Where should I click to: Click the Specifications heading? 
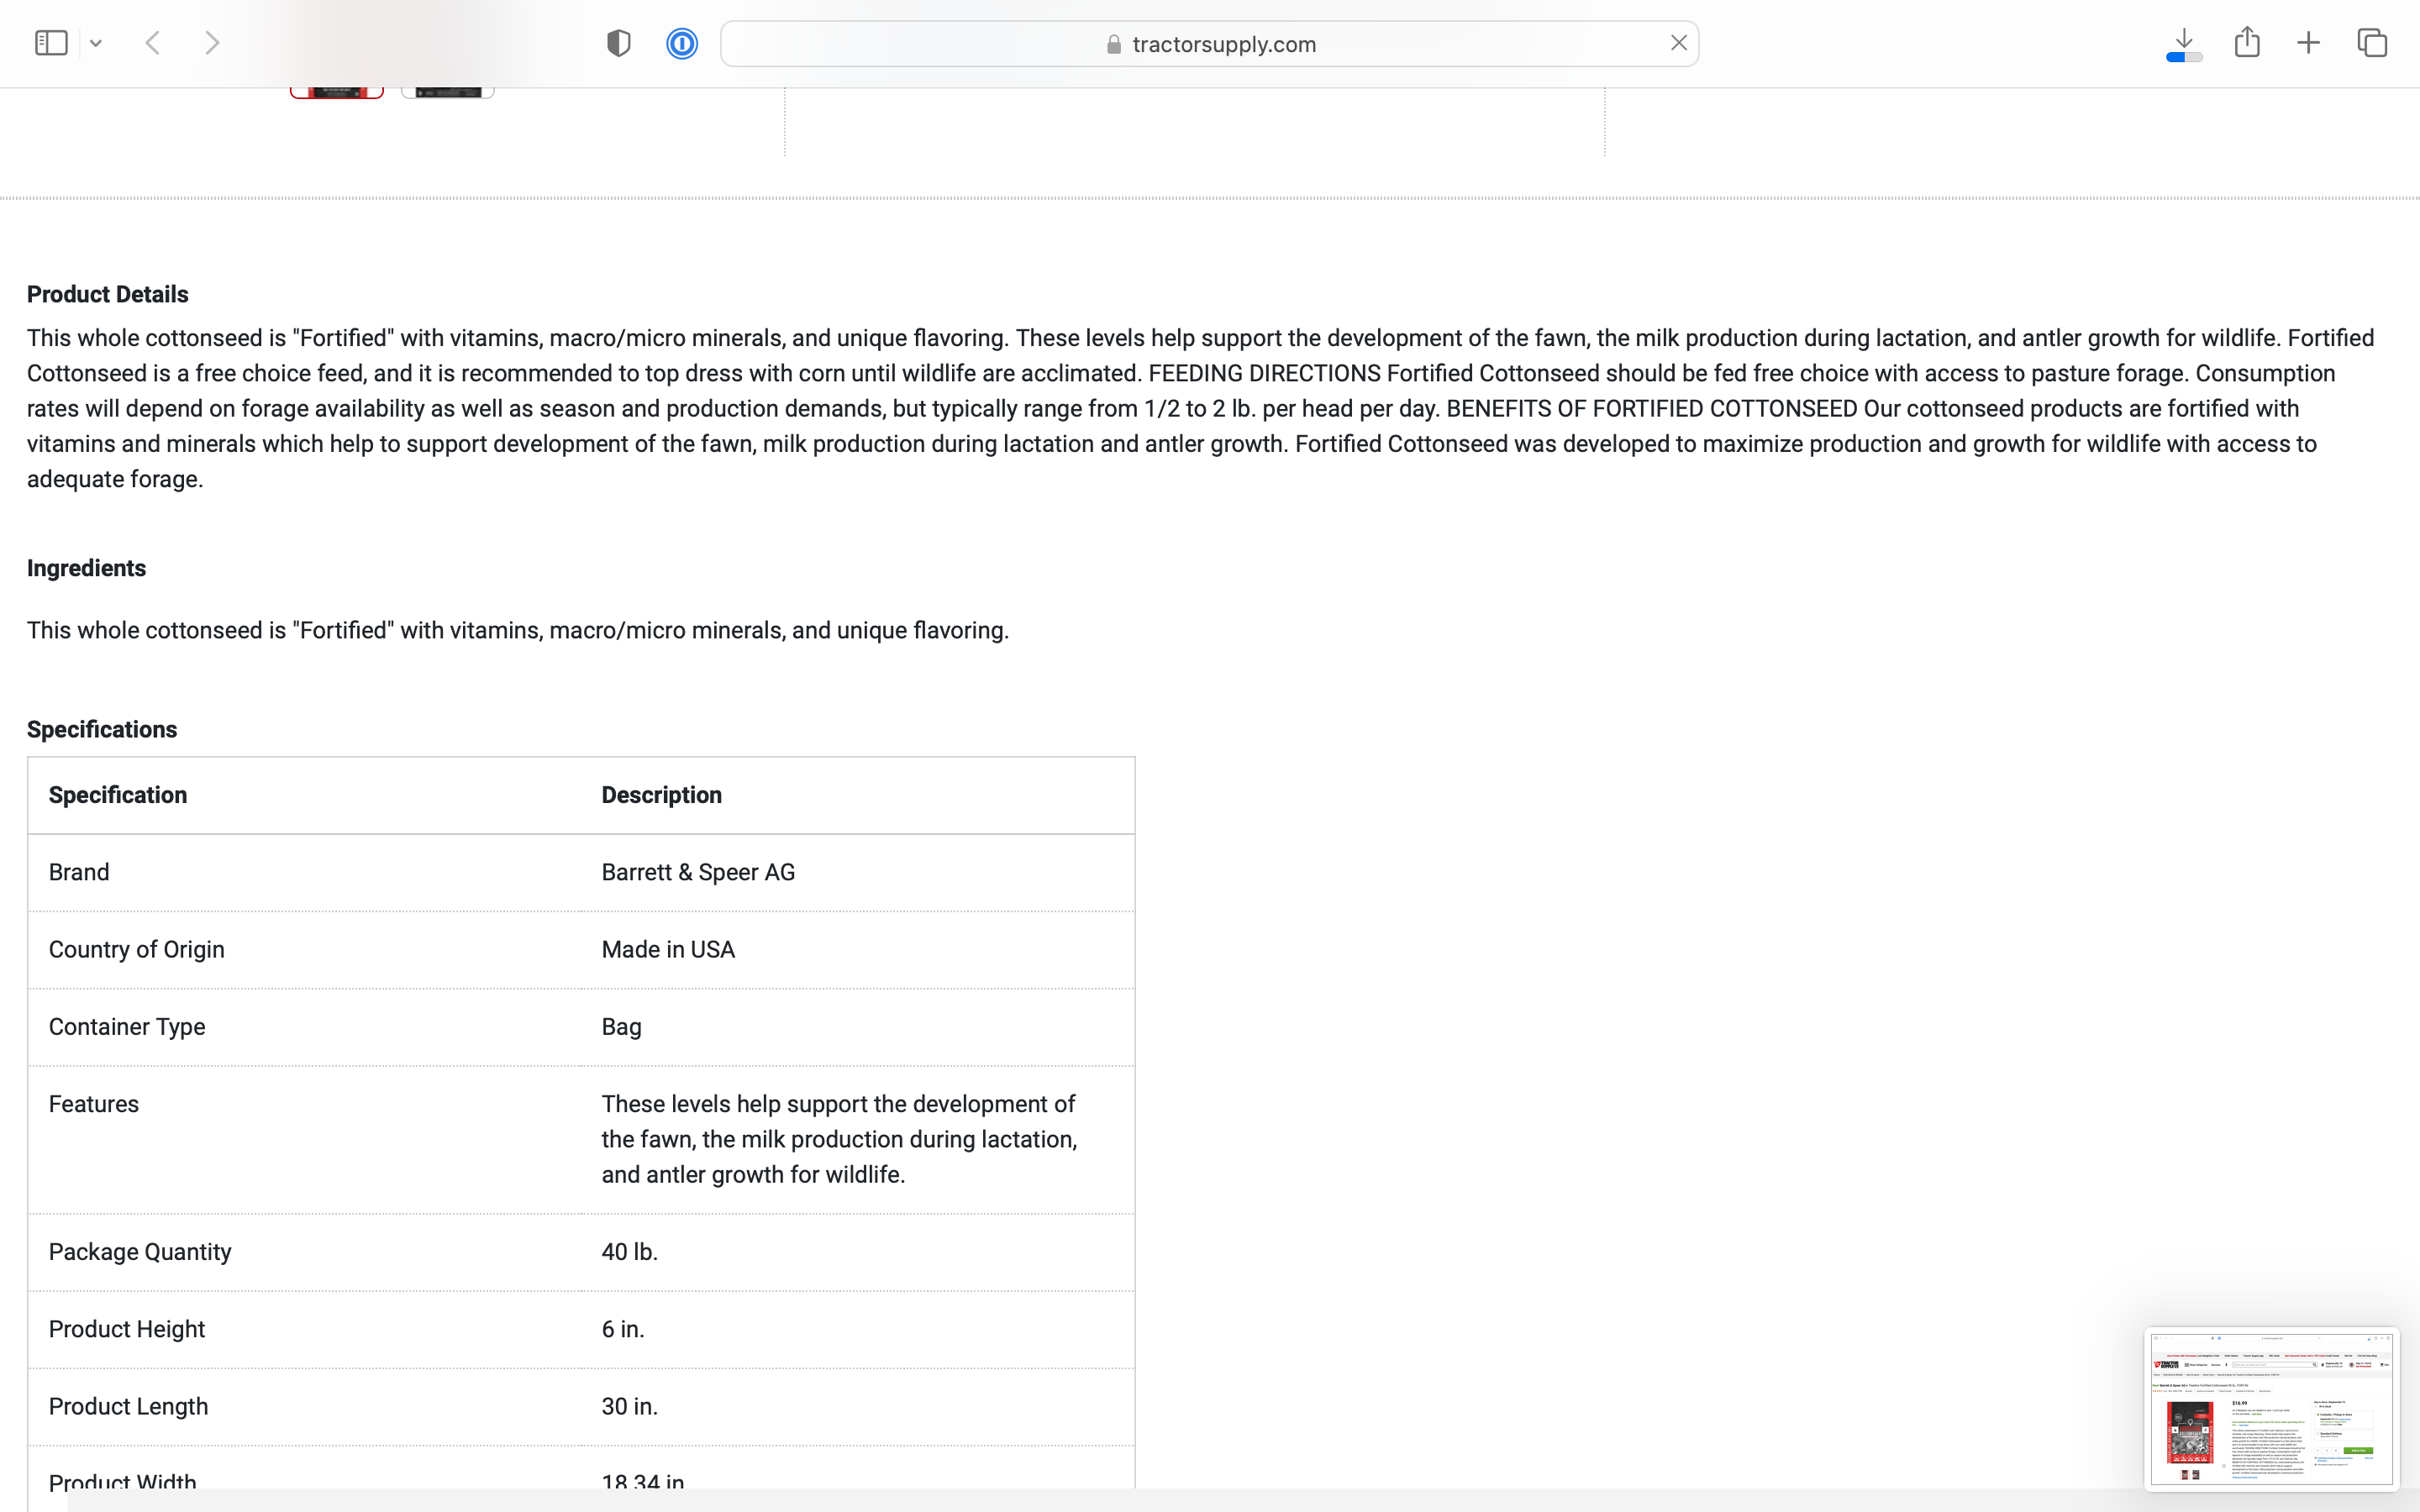pos(102,729)
